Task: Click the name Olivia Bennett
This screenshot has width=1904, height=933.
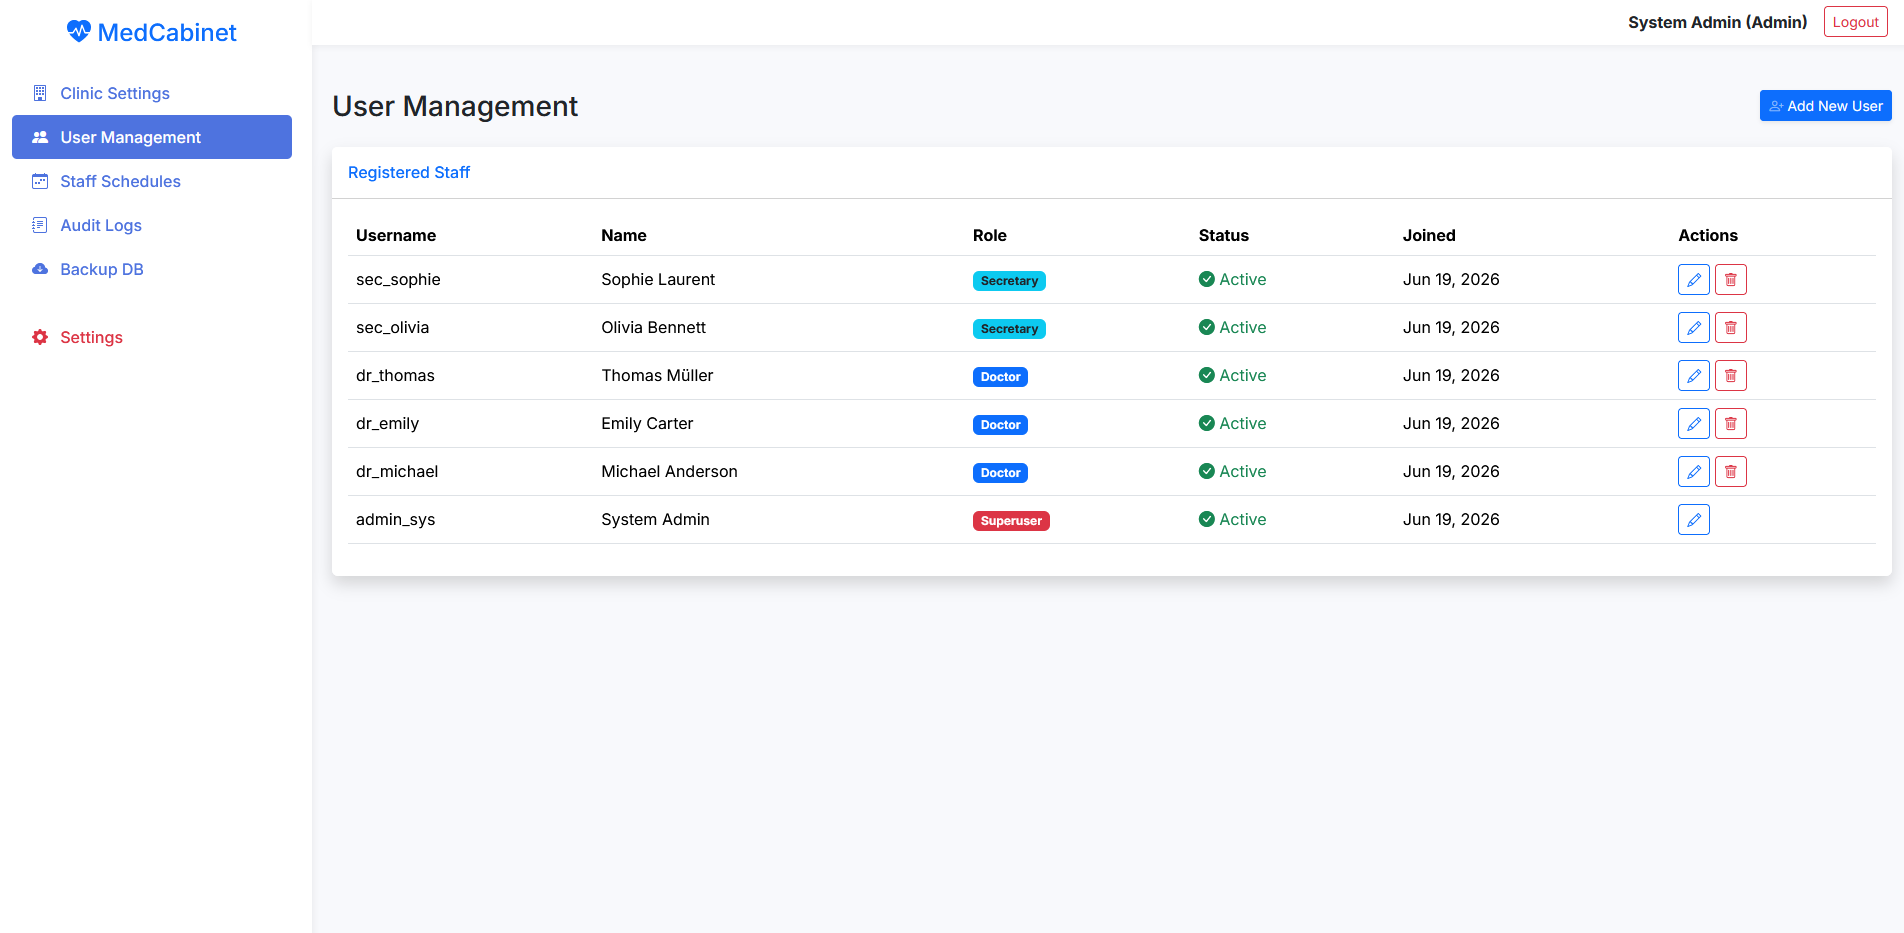Action: pyautogui.click(x=653, y=328)
